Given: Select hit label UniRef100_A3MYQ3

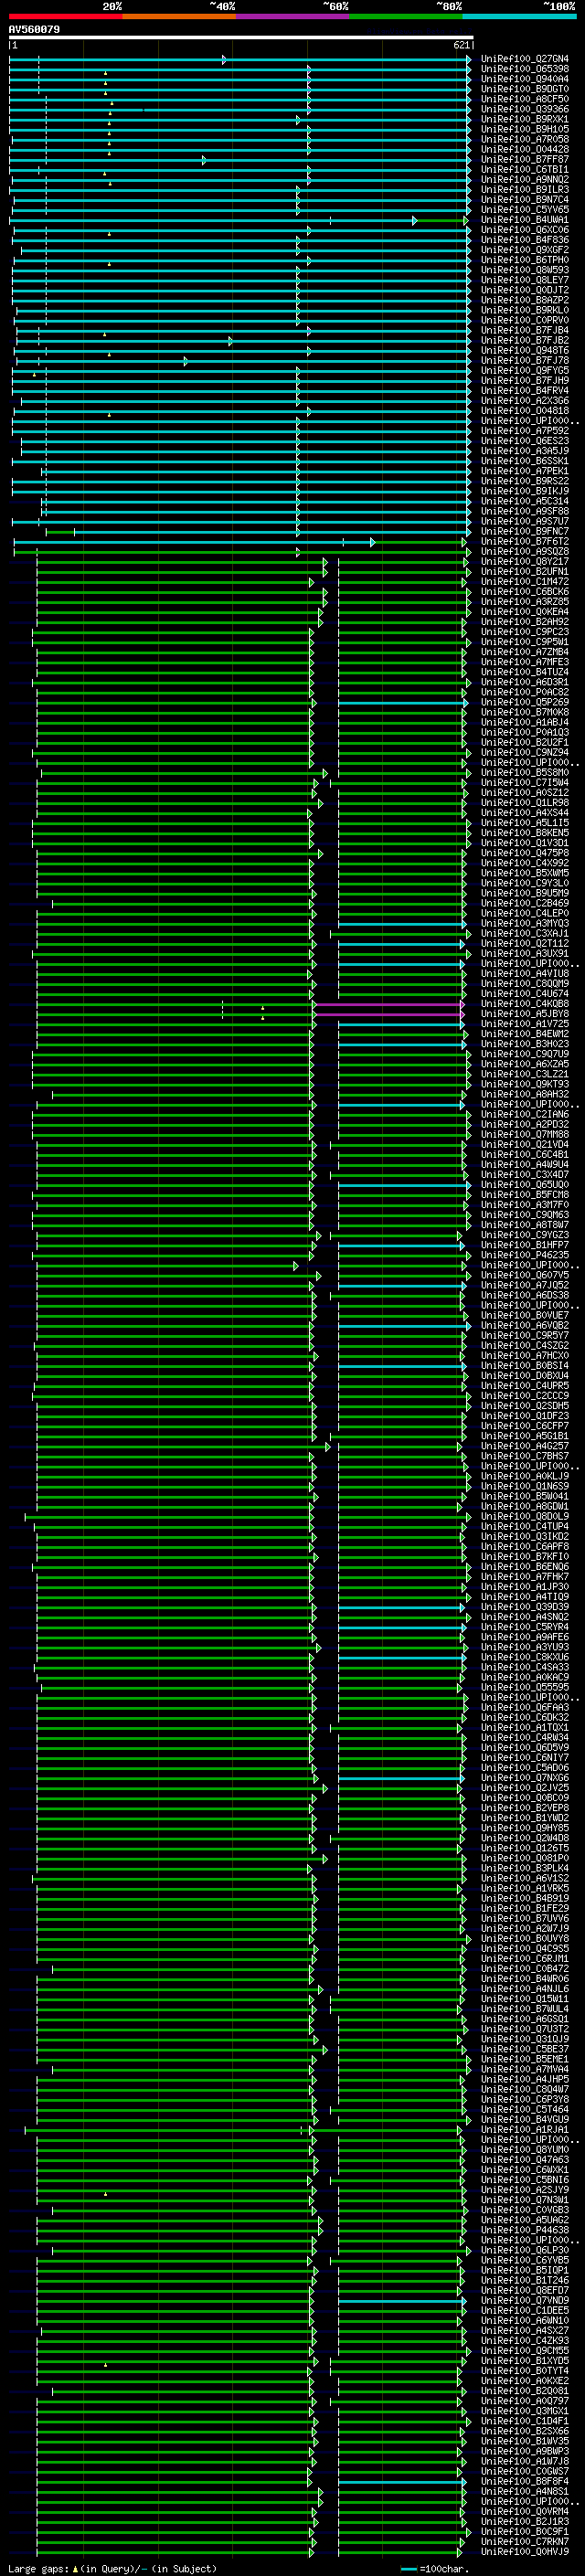Looking at the screenshot, I should tap(525, 924).
